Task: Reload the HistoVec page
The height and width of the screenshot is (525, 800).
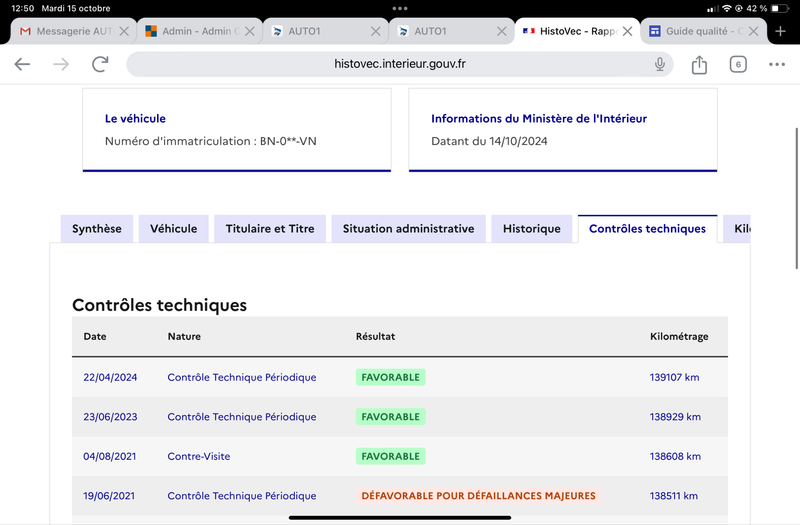Action: click(100, 64)
